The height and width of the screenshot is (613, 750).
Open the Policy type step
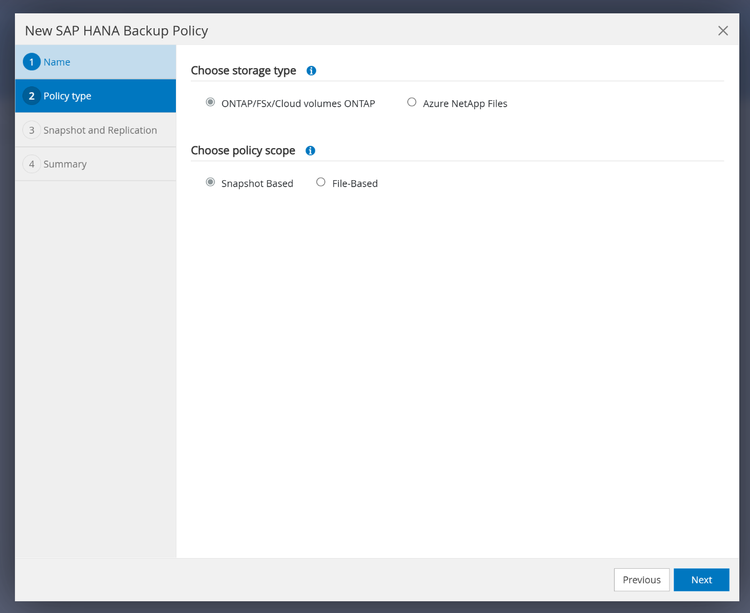(96, 96)
